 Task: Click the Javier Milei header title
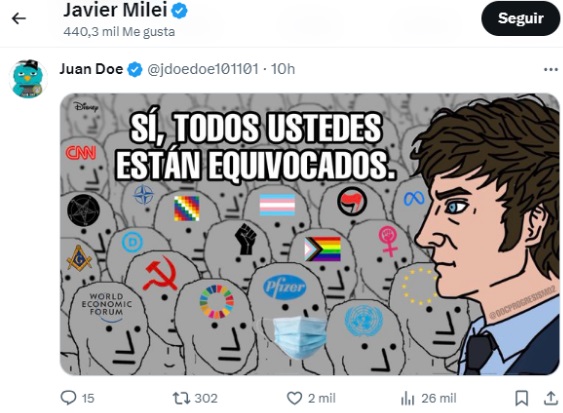(x=115, y=10)
